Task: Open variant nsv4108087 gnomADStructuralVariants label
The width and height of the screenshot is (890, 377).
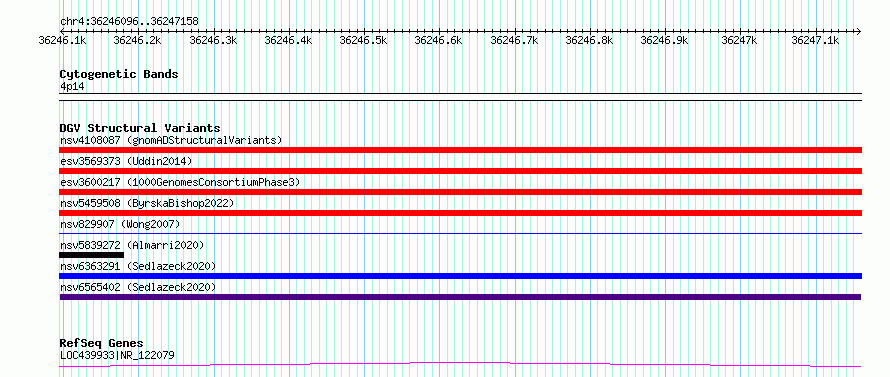Action: [171, 140]
